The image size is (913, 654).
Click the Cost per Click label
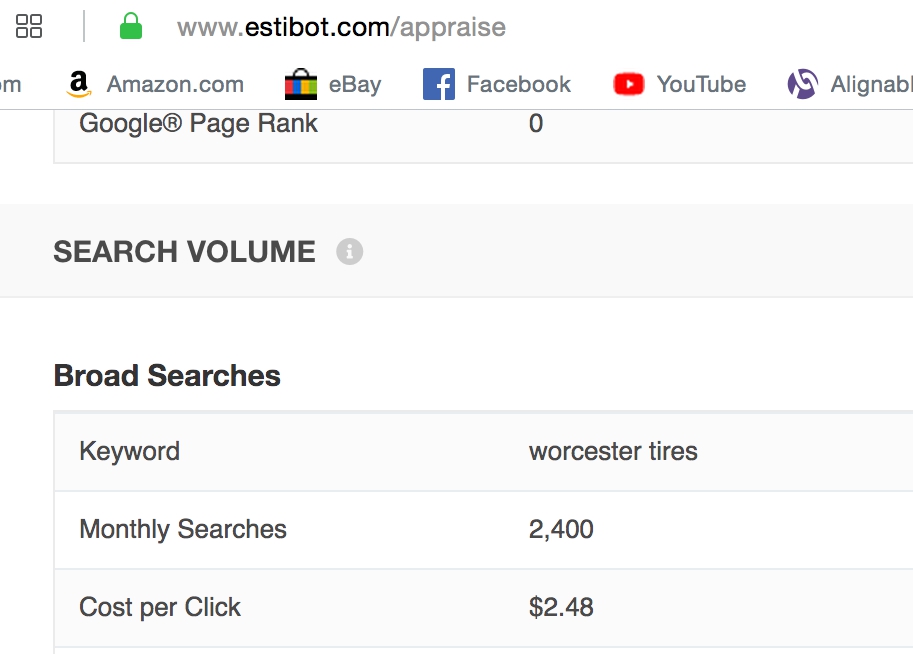pyautogui.click(x=160, y=607)
